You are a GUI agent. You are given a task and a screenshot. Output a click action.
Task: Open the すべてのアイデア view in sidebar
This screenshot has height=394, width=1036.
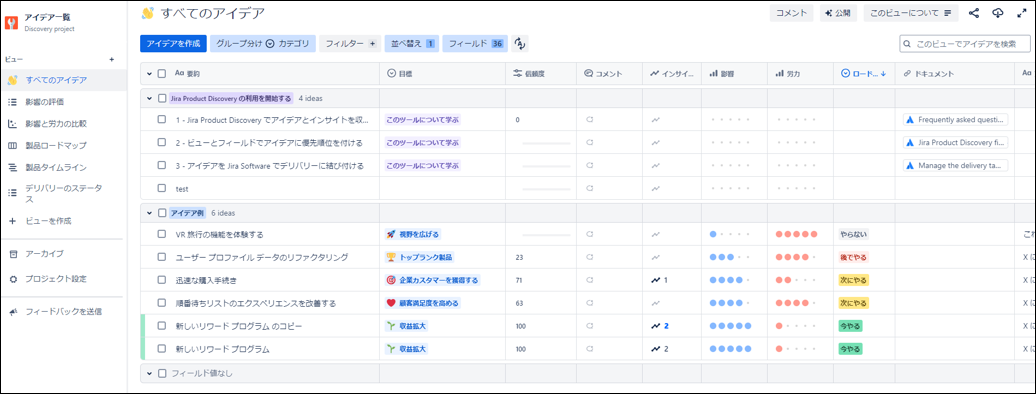click(x=63, y=80)
